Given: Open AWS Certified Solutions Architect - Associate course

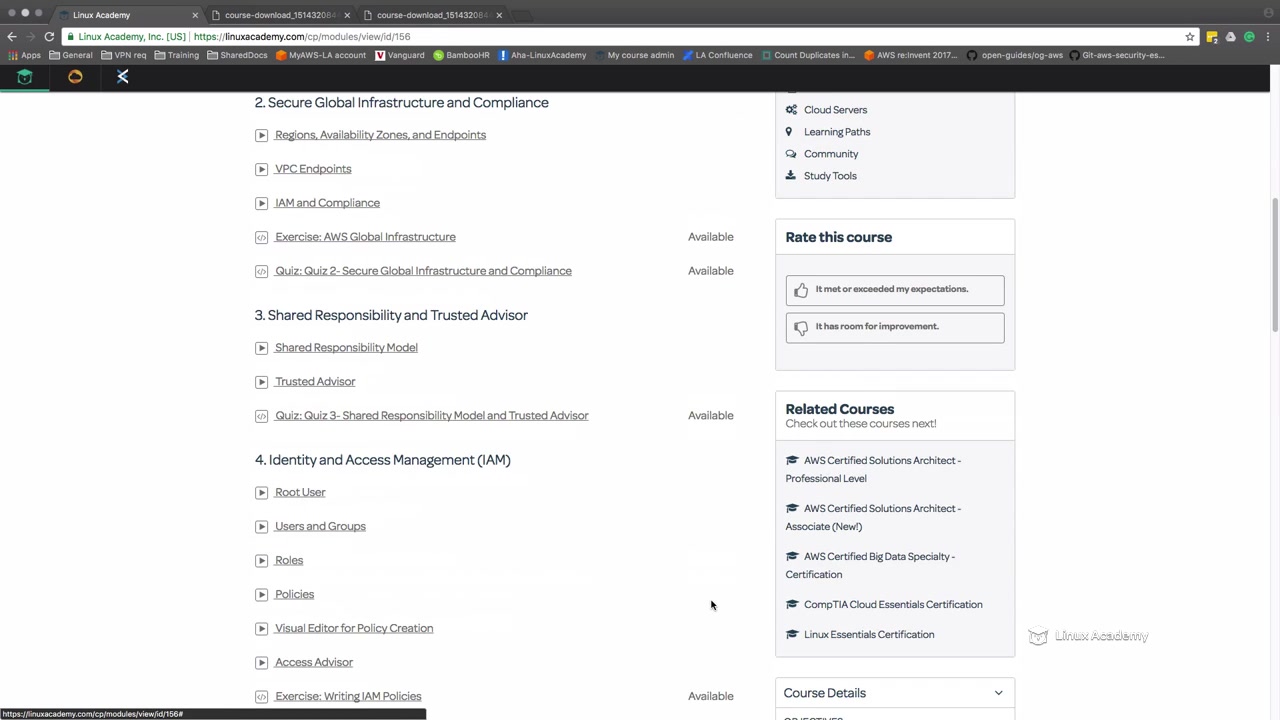Looking at the screenshot, I should [873, 517].
